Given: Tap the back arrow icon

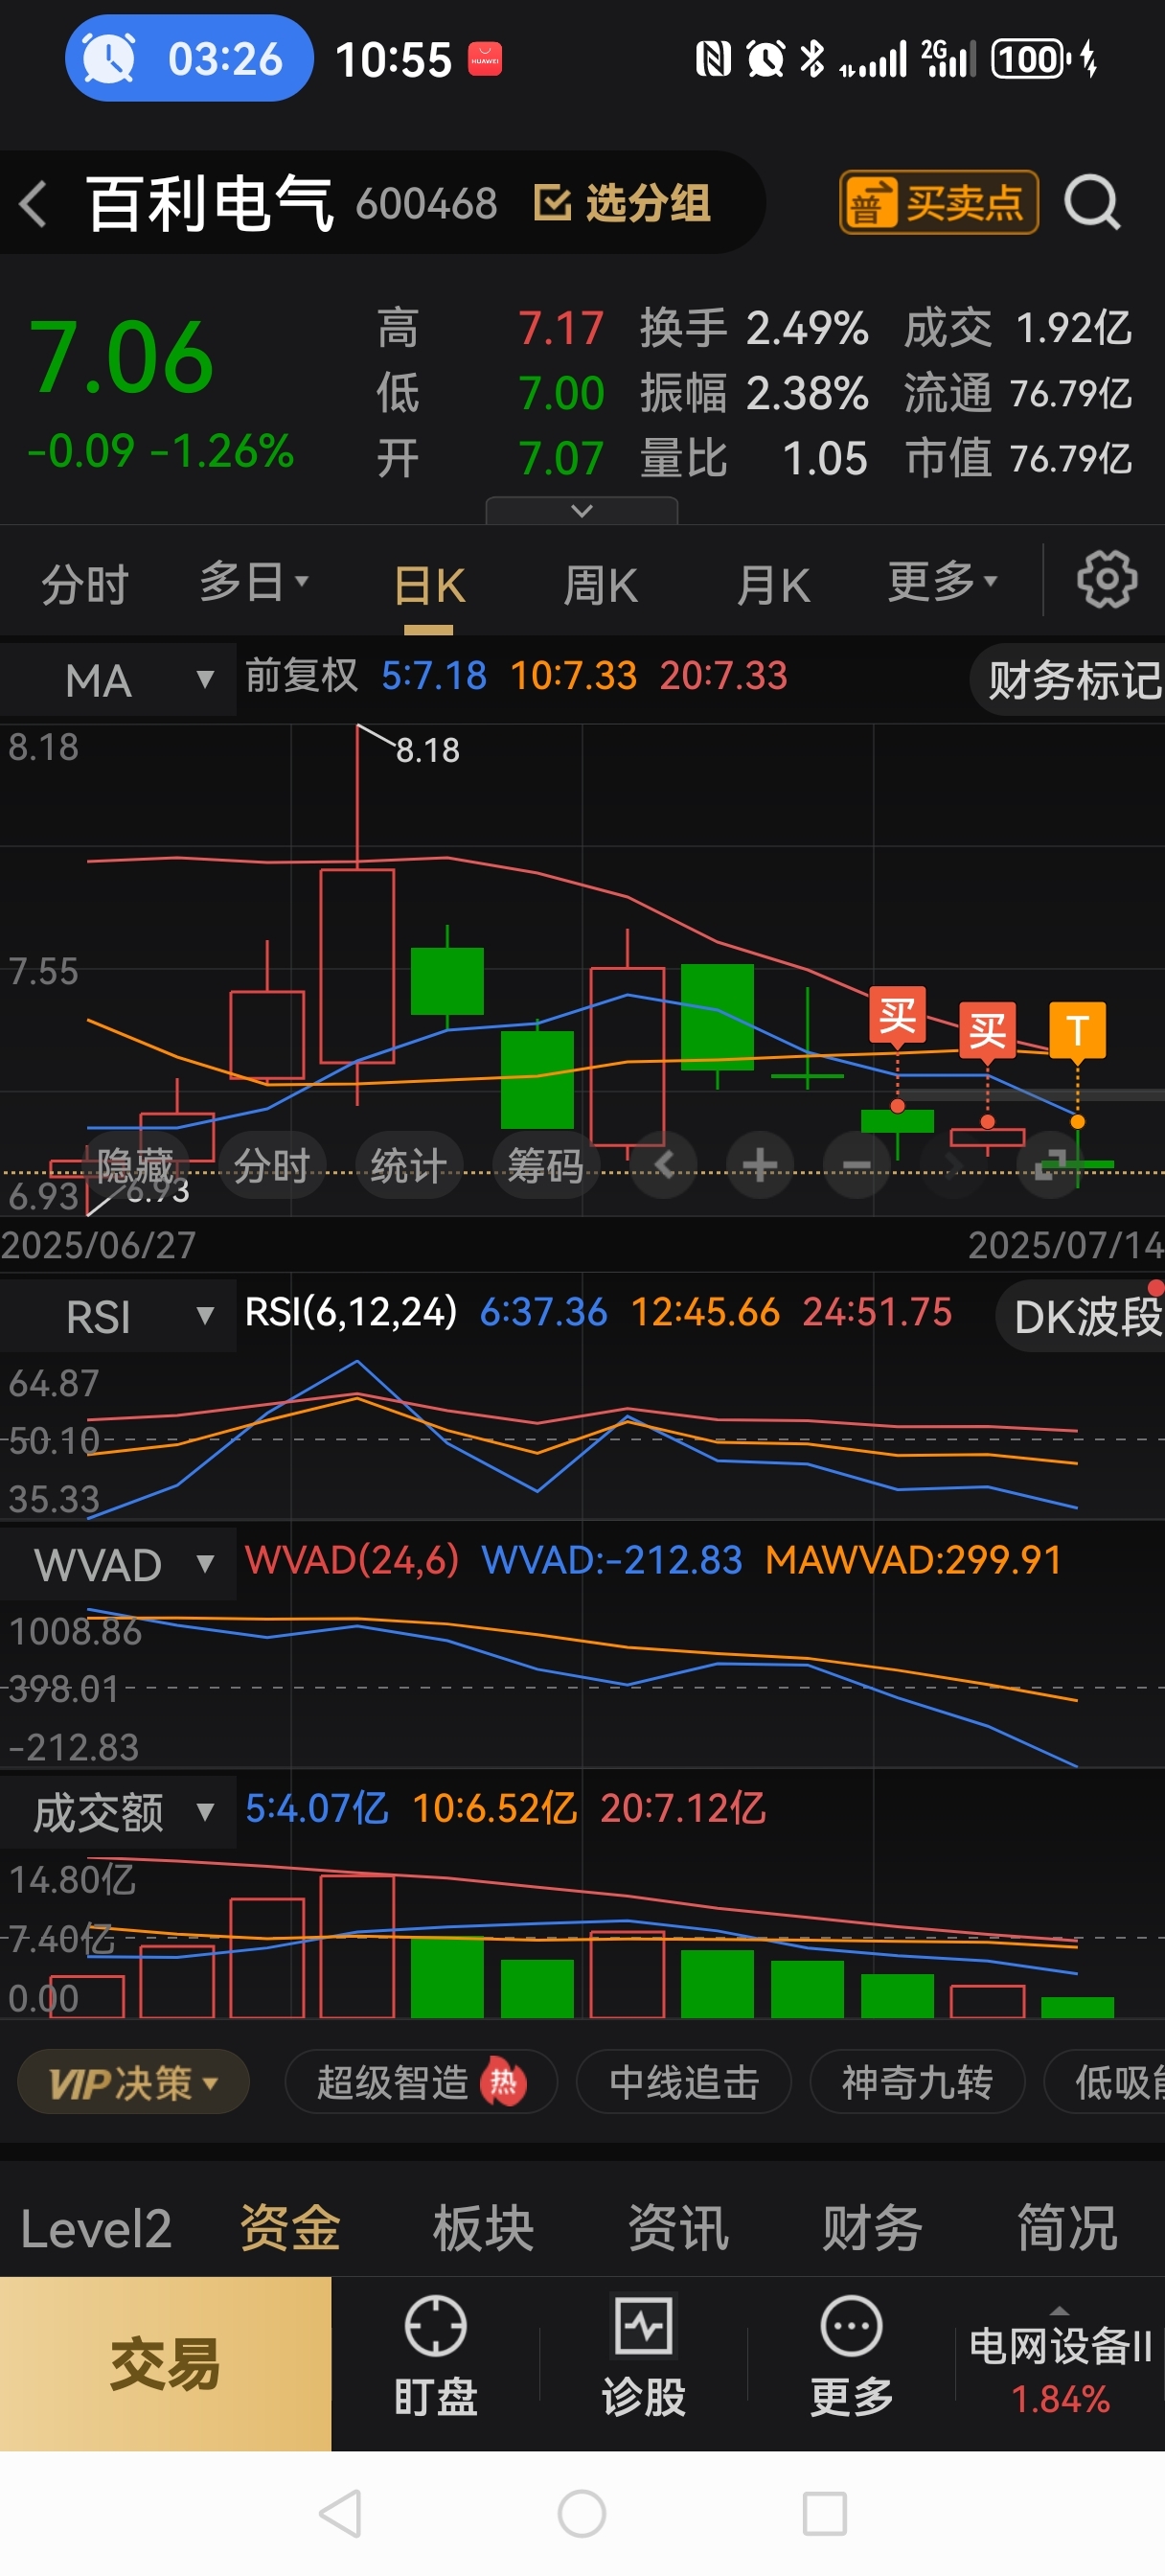Looking at the screenshot, I should (x=33, y=204).
